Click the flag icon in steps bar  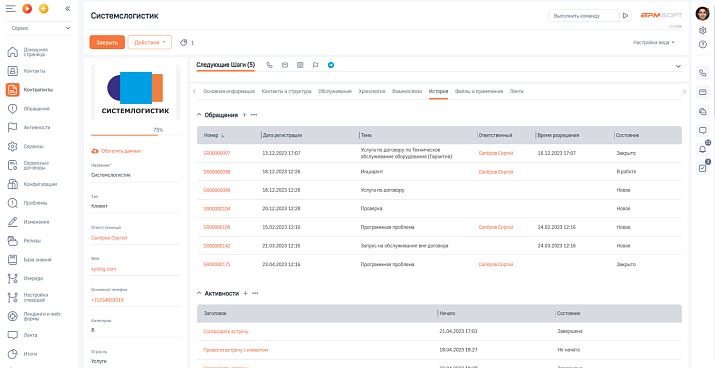pyautogui.click(x=316, y=65)
